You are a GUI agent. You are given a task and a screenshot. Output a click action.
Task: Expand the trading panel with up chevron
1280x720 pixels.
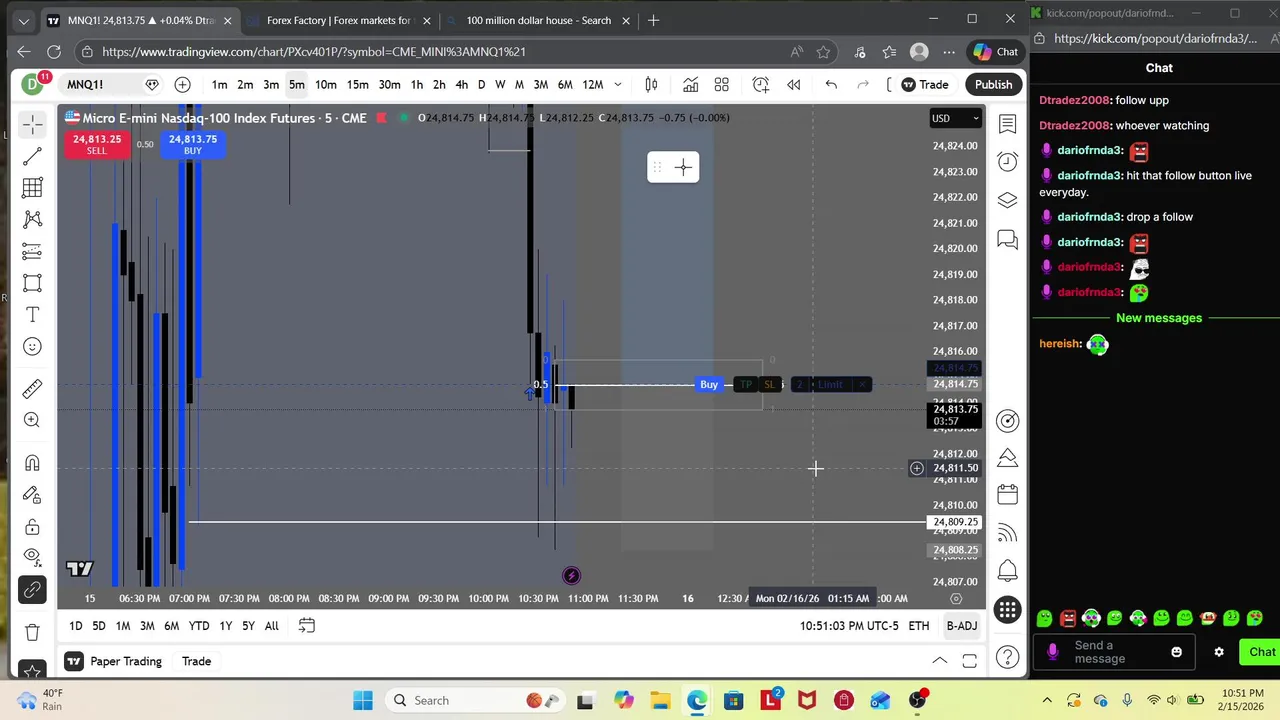click(x=940, y=661)
